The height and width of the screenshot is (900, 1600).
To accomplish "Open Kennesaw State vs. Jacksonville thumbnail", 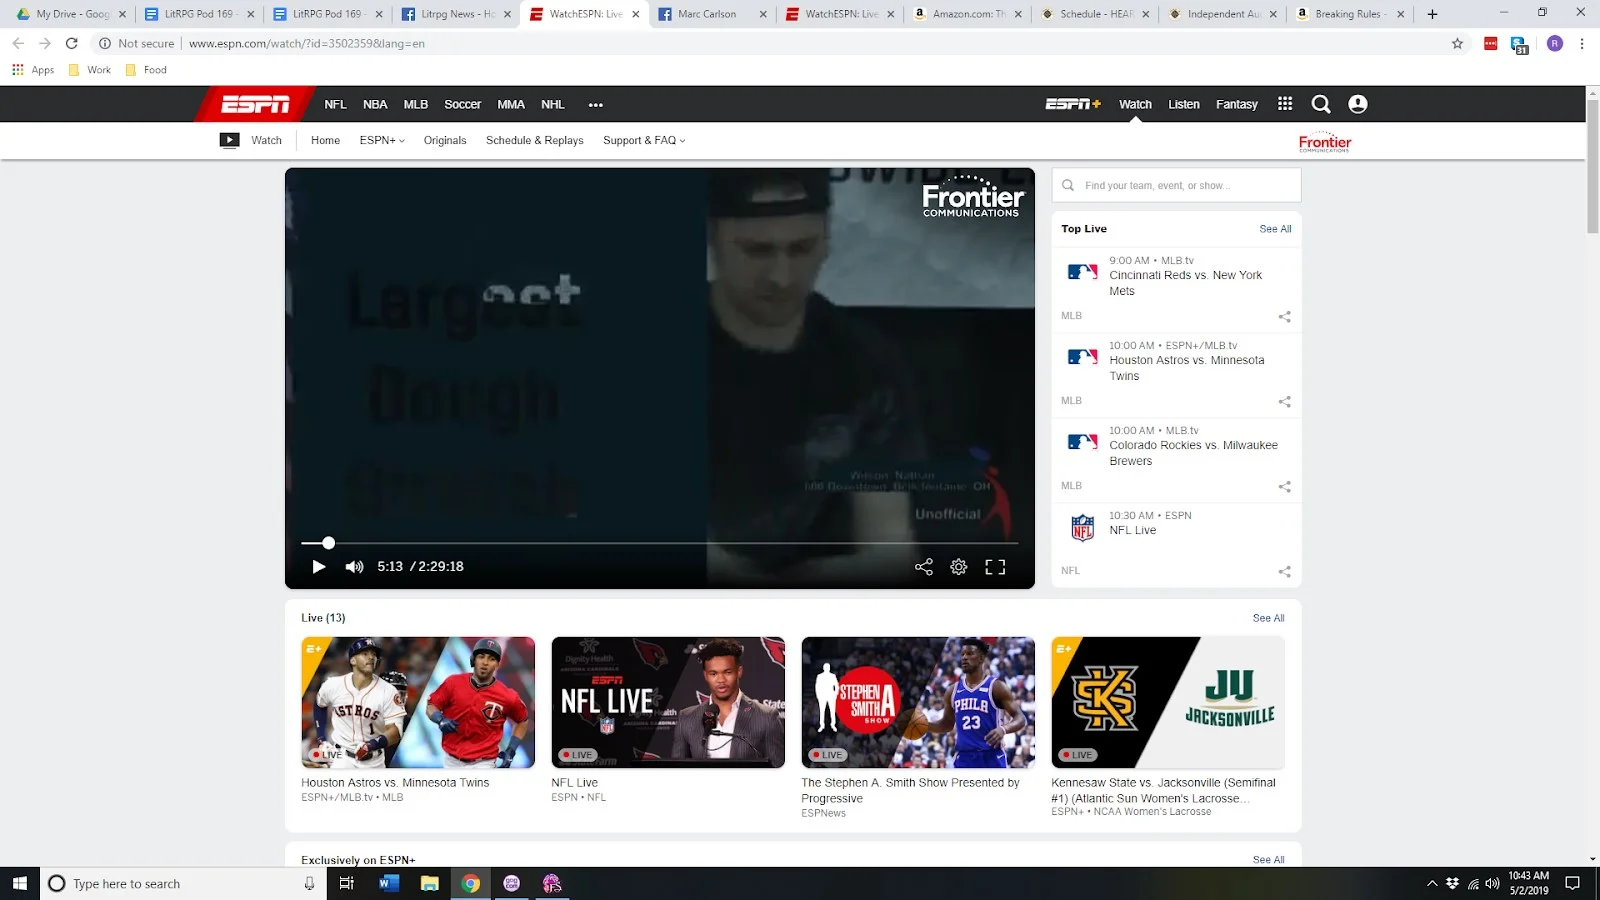I will (1168, 702).
